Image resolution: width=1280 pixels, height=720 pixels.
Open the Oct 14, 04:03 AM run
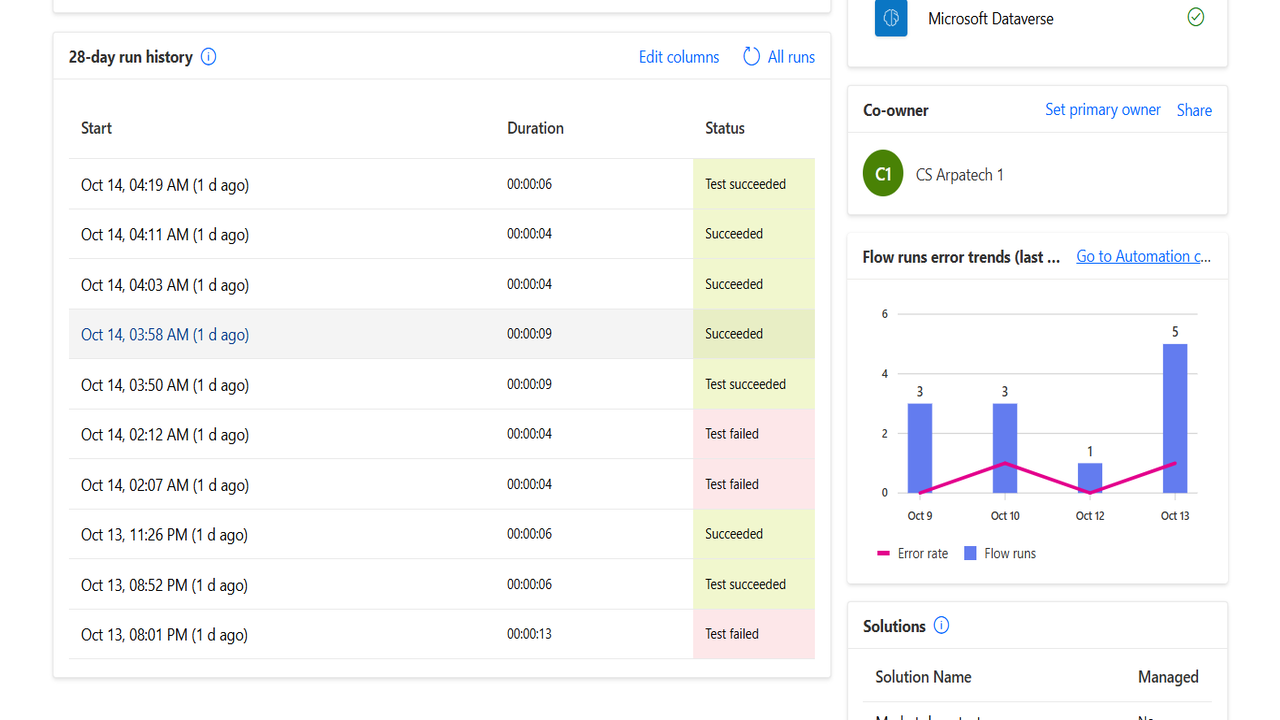(165, 285)
